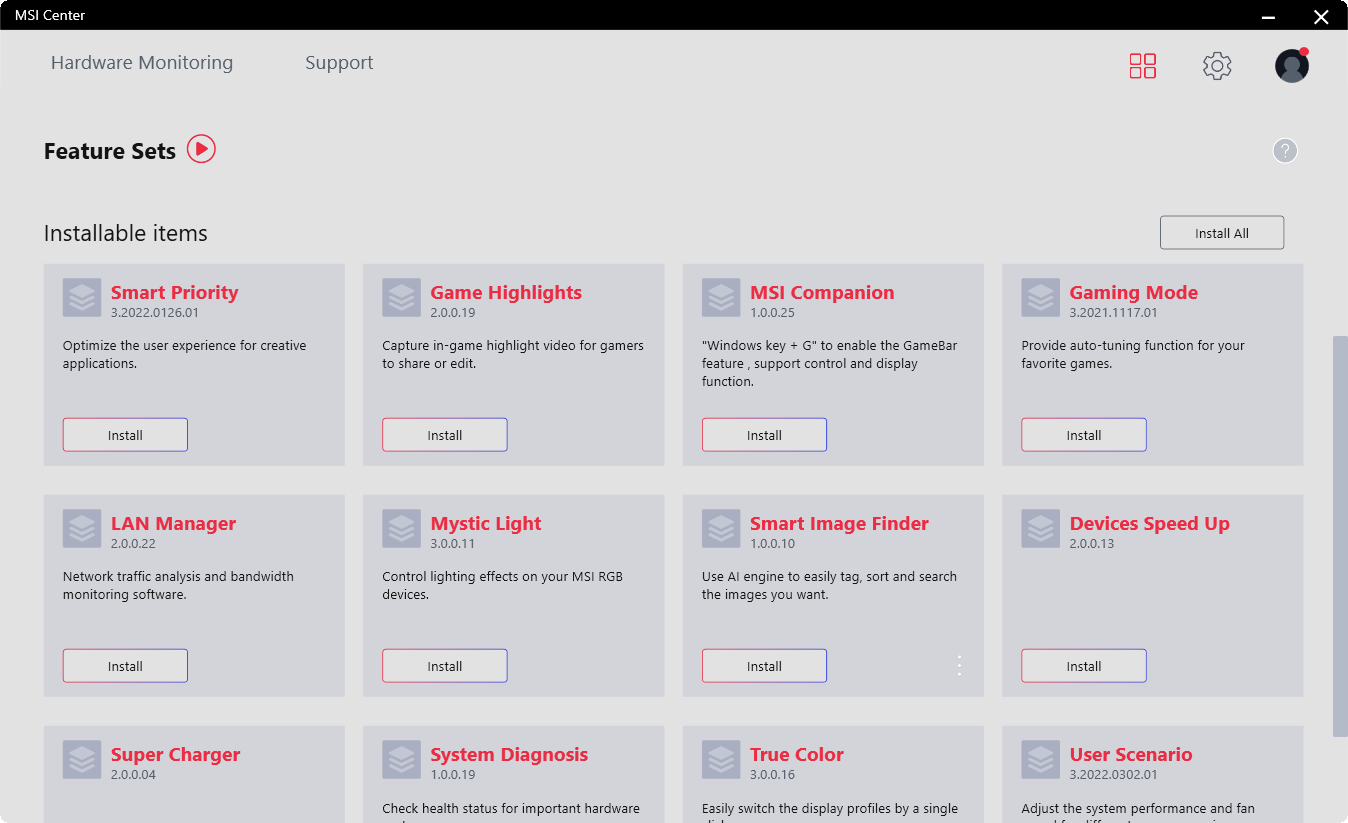This screenshot has height=823, width=1348.
Task: Install LAN Manager
Action: [x=125, y=666]
